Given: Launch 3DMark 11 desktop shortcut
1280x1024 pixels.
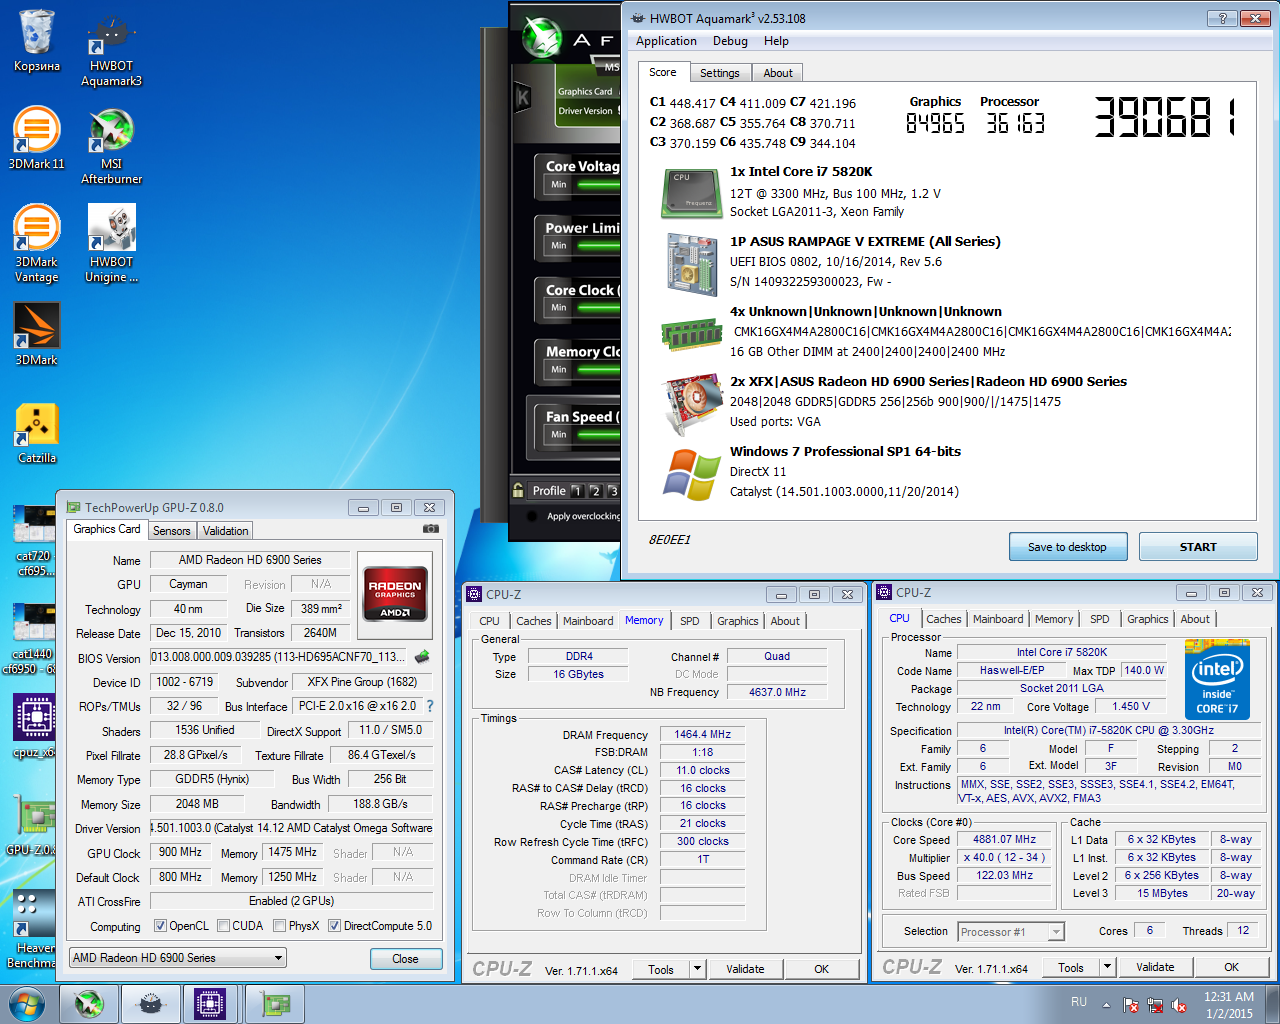Looking at the screenshot, I should pyautogui.click(x=37, y=139).
